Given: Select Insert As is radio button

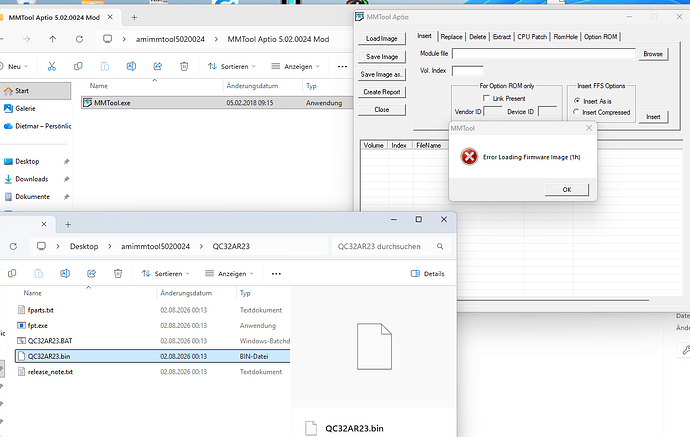Looking at the screenshot, I should pyautogui.click(x=576, y=101).
